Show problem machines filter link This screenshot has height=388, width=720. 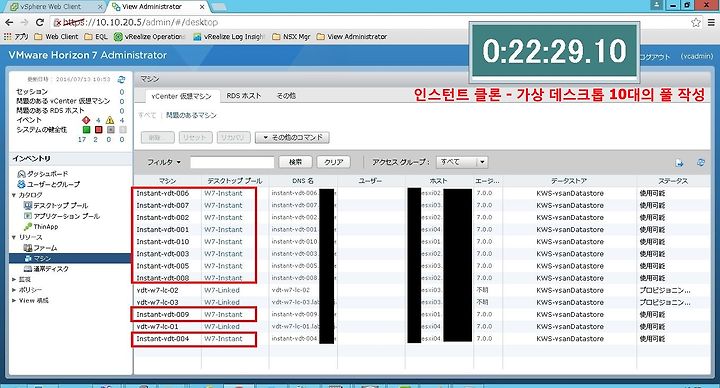pos(191,115)
